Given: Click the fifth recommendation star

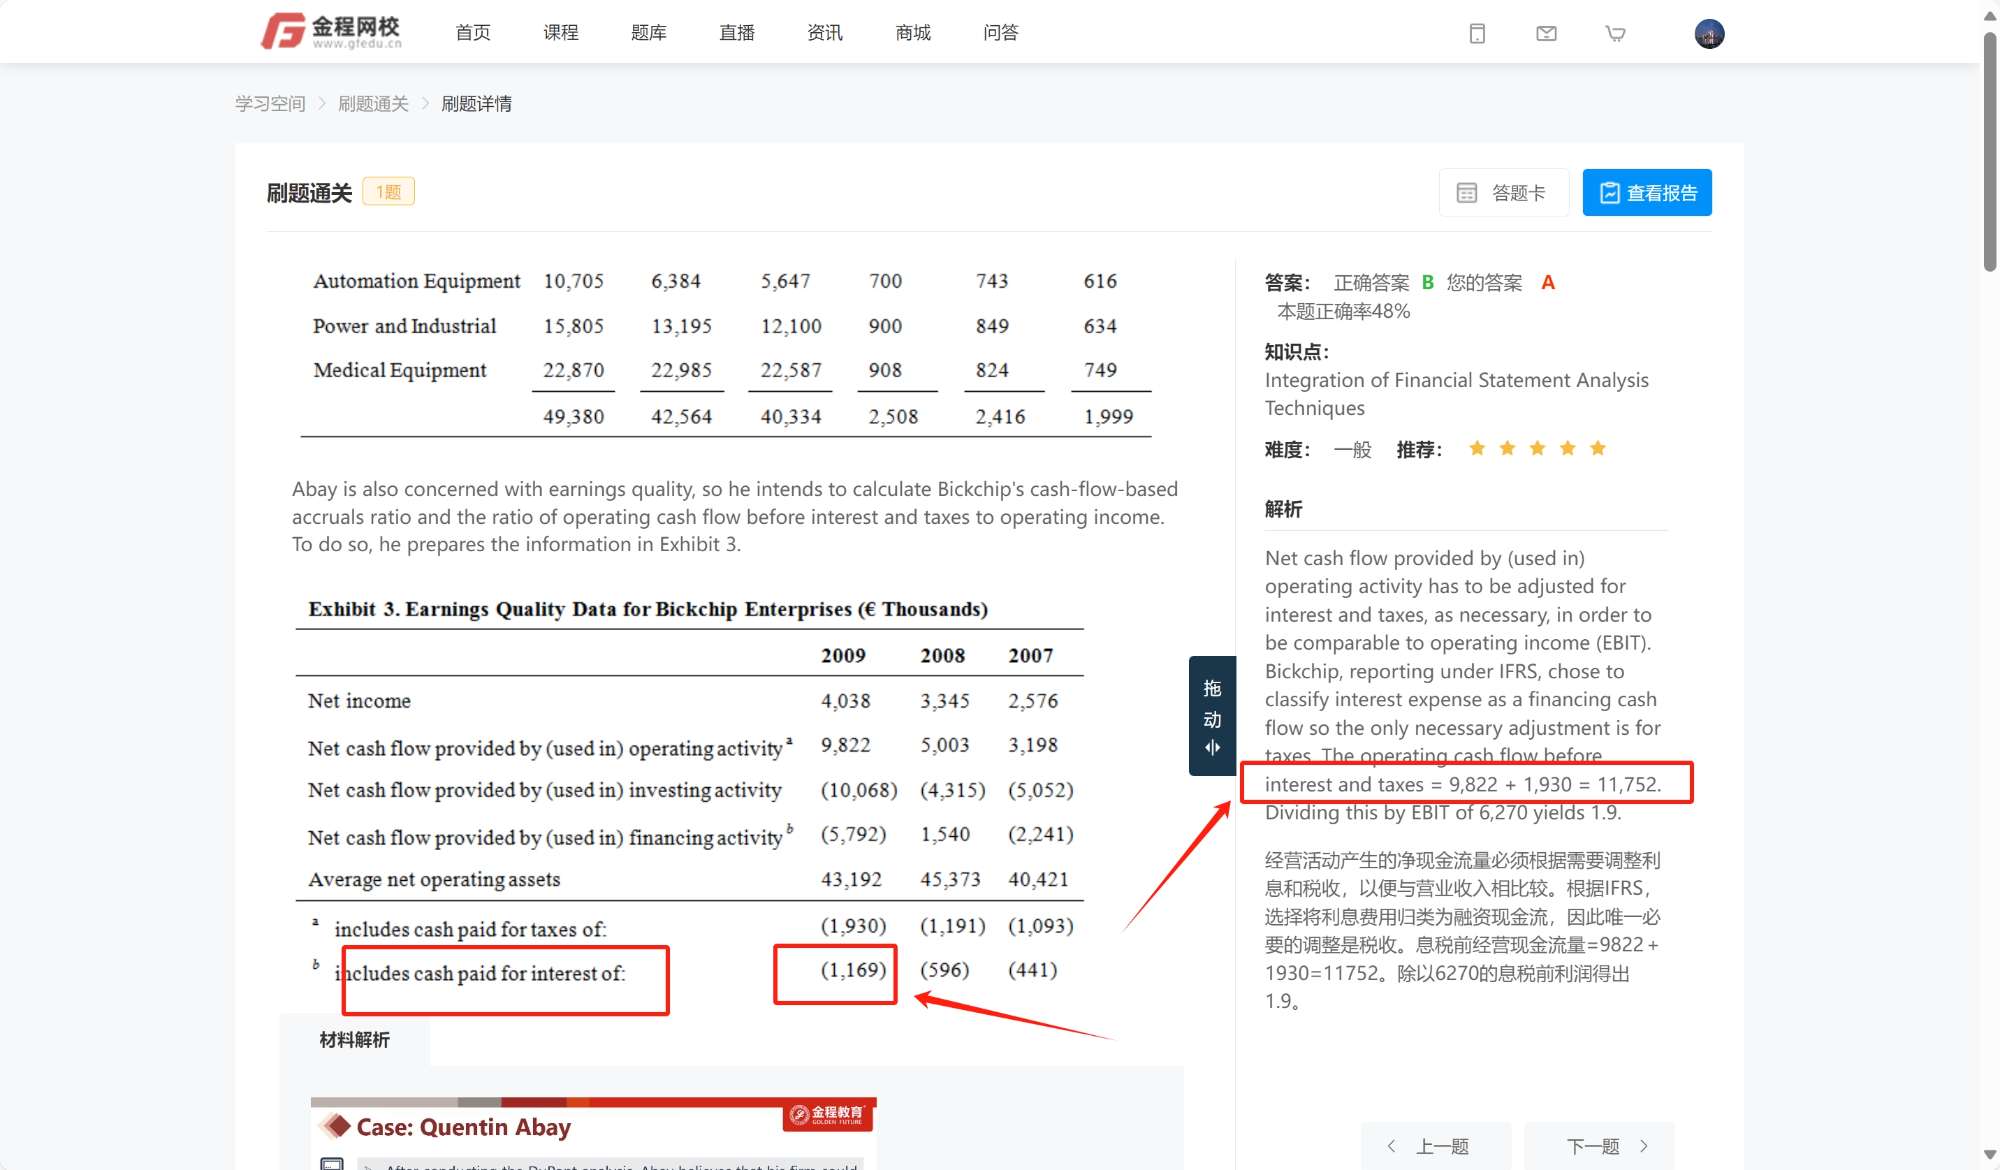Looking at the screenshot, I should (x=1598, y=448).
